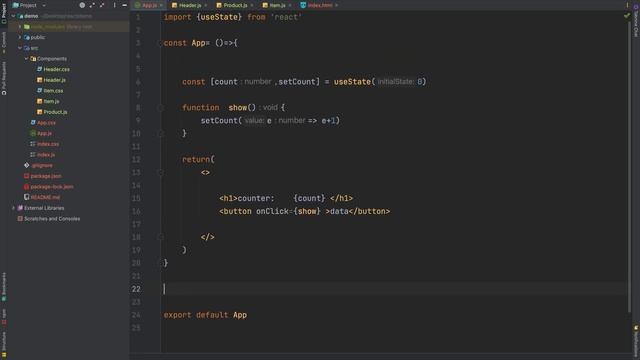Close the Item.js editor tab
The image size is (640, 360).
(290, 5)
